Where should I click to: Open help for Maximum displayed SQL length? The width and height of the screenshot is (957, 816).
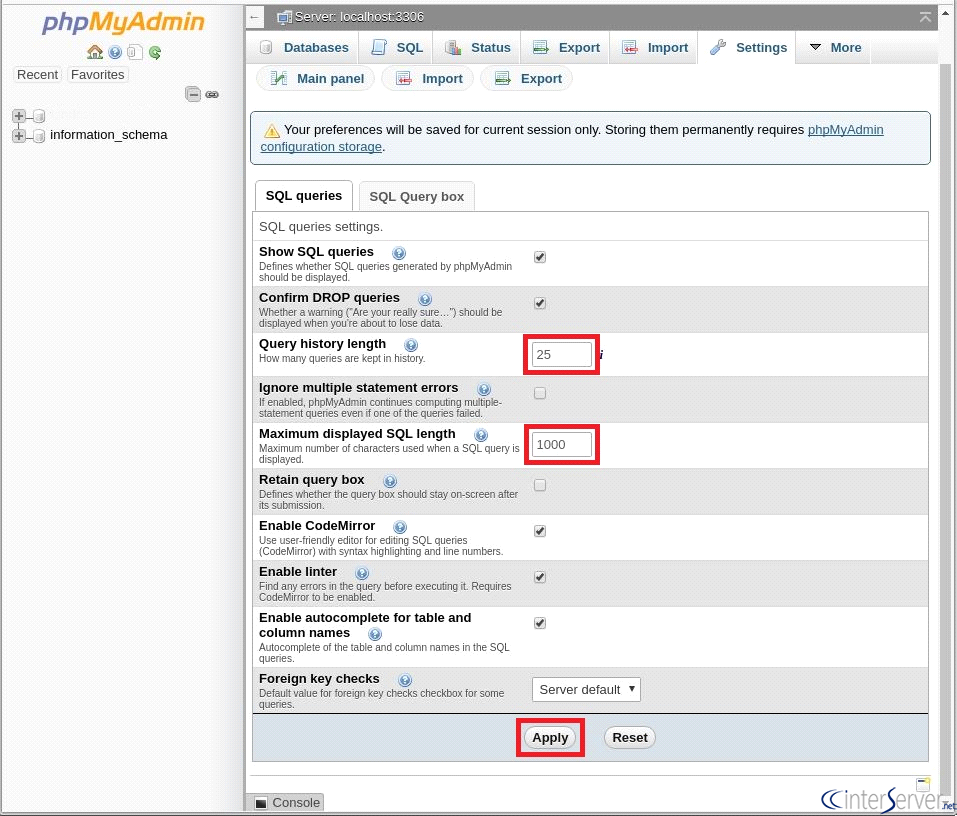[480, 435]
